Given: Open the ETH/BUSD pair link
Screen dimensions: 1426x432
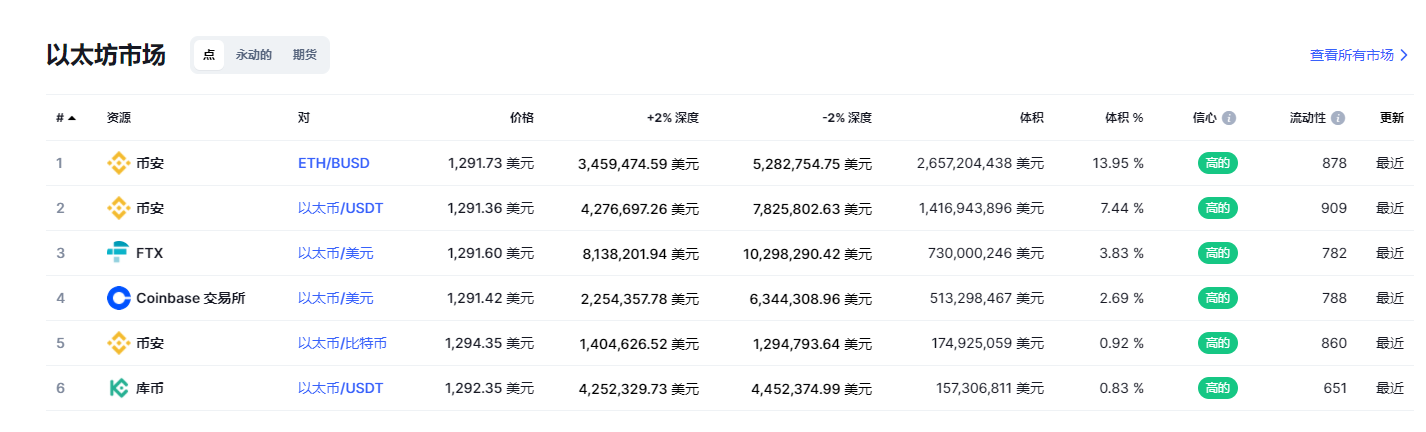Looking at the screenshot, I should click(334, 163).
